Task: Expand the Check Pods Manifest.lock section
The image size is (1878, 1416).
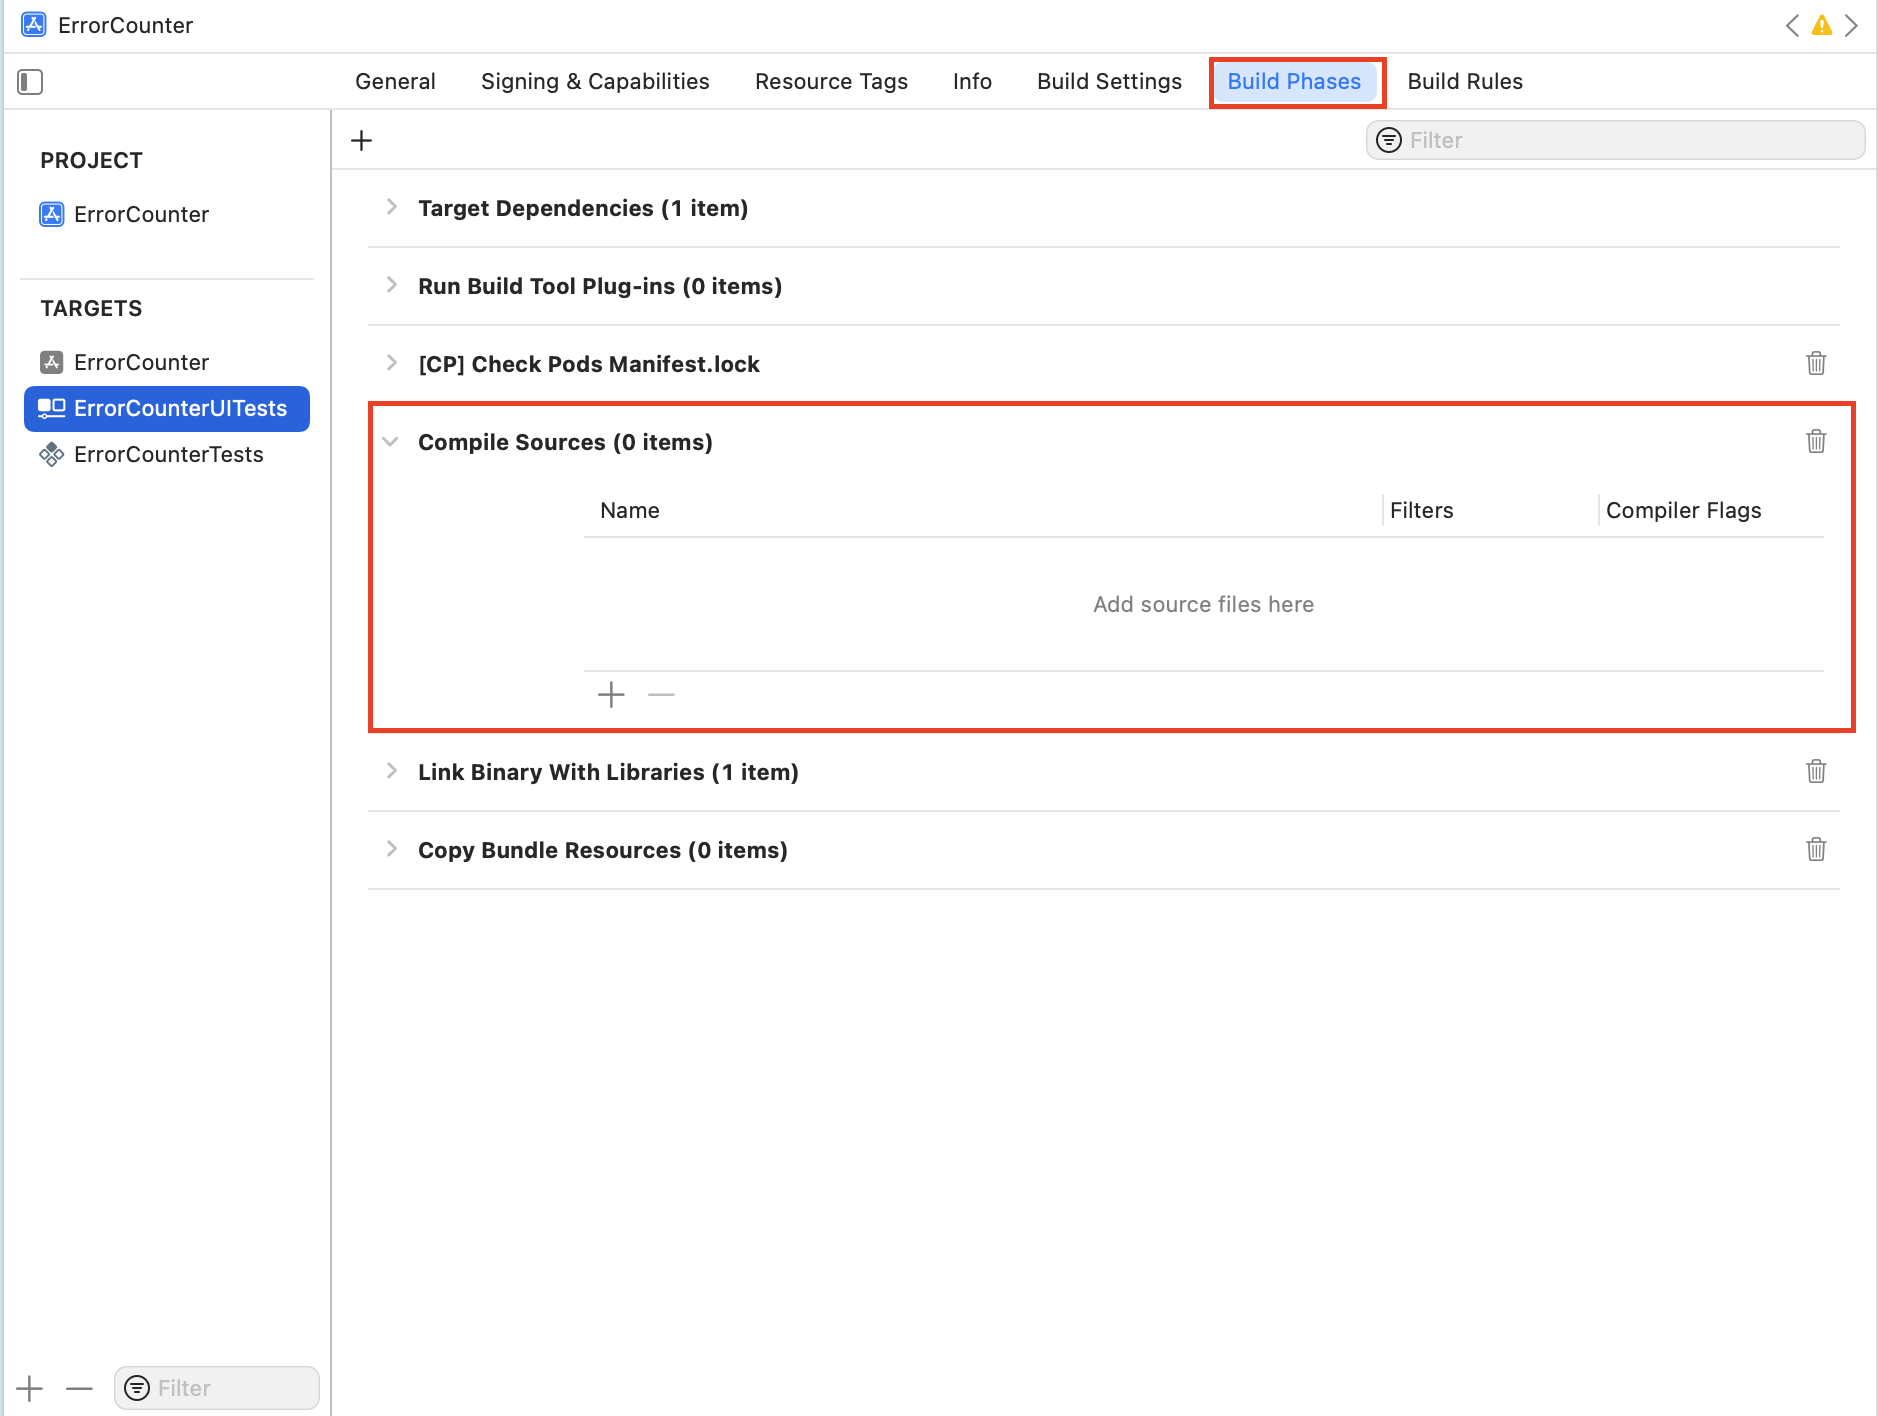Action: point(392,364)
